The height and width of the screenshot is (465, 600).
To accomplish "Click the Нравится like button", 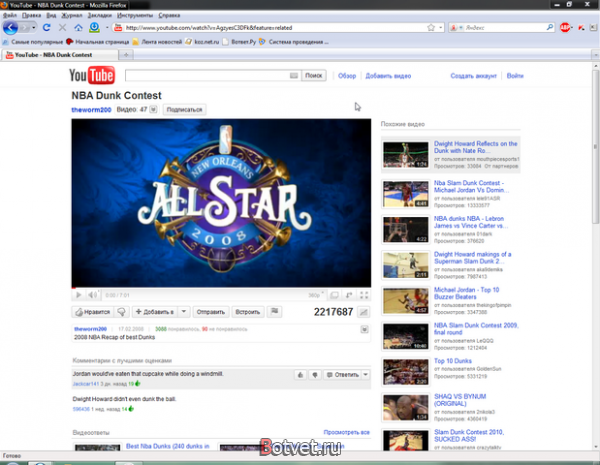I will point(92,312).
